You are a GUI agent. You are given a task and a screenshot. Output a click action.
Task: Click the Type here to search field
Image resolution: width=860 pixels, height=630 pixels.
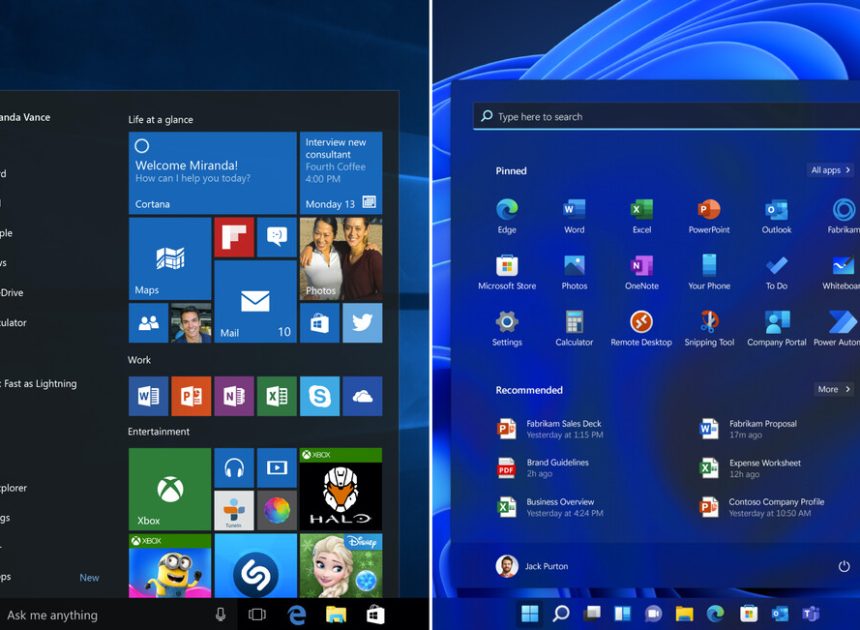(x=666, y=116)
